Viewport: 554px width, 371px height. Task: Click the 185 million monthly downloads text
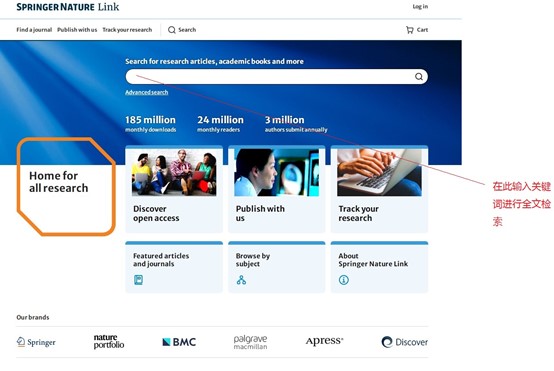[x=151, y=124]
